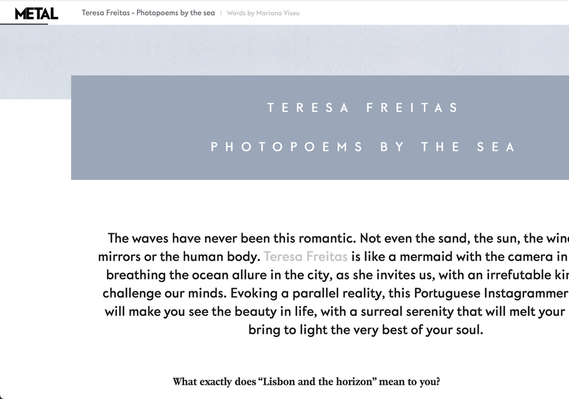Screen dimensions: 569x399
Task: Click the dark underline beneath METAL logo
Action: click(24, 24)
